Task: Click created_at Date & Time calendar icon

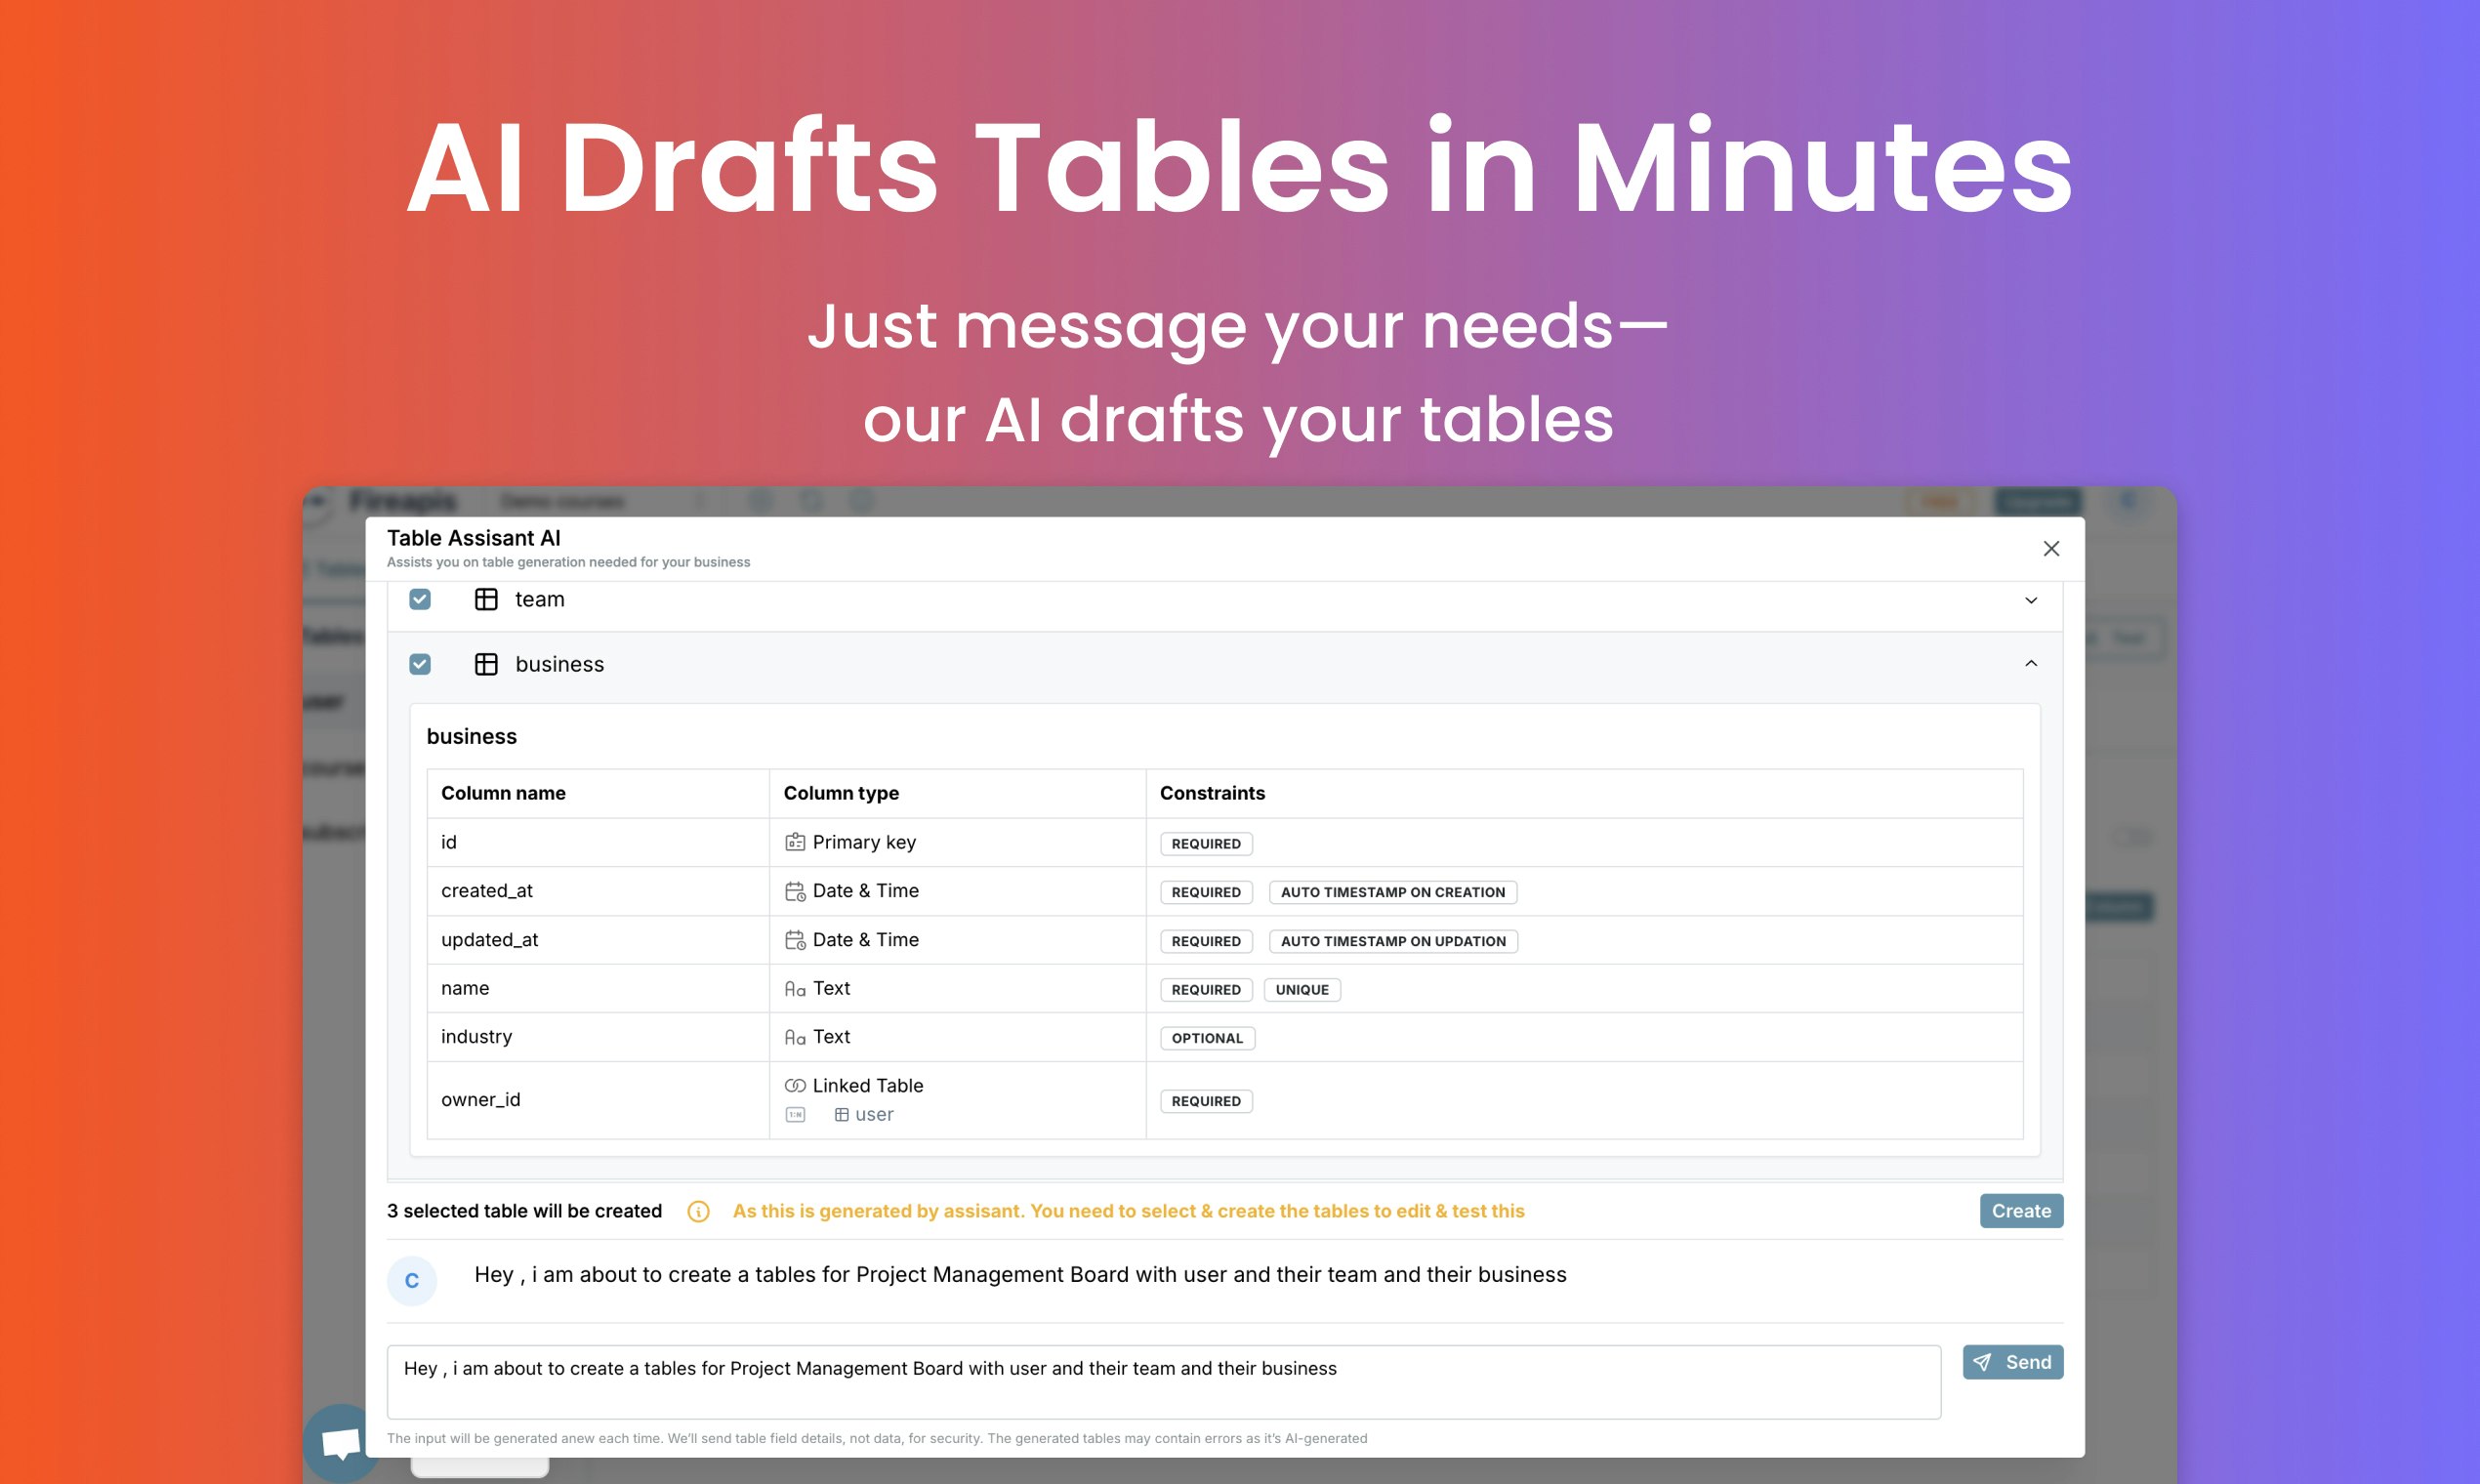Action: 795,891
